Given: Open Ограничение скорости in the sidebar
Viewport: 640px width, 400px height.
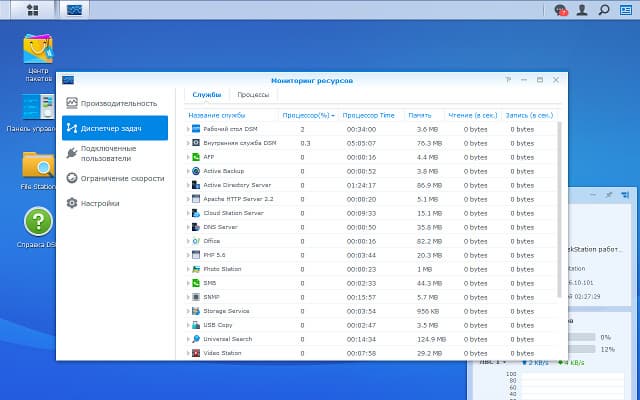Looking at the screenshot, I should [115, 178].
